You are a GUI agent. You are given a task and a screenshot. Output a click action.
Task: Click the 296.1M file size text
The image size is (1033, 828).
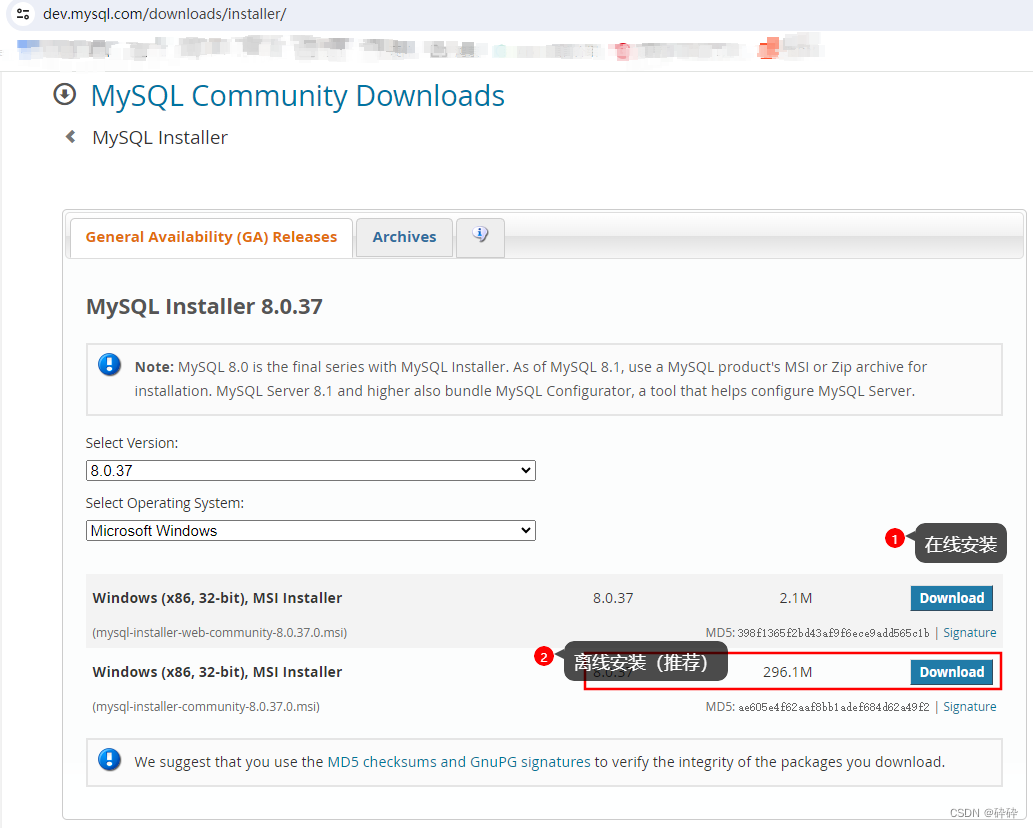tap(787, 672)
